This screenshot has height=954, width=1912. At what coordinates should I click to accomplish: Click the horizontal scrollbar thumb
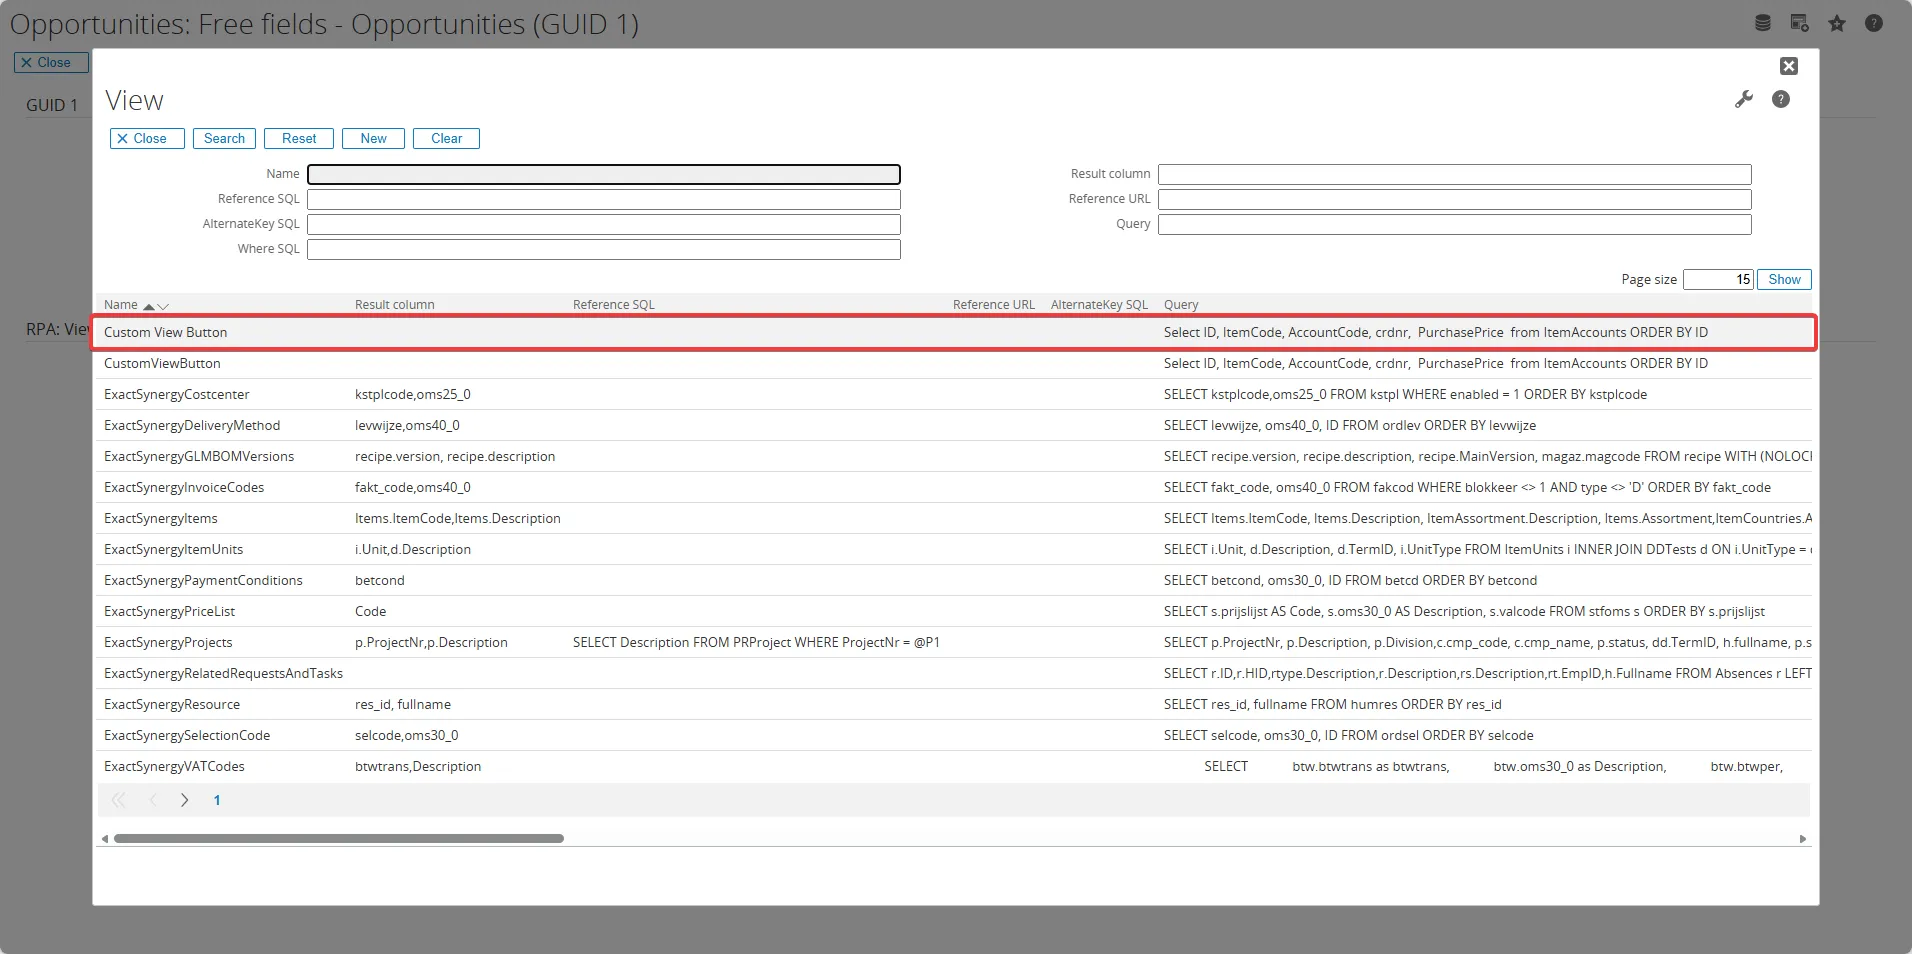338,839
